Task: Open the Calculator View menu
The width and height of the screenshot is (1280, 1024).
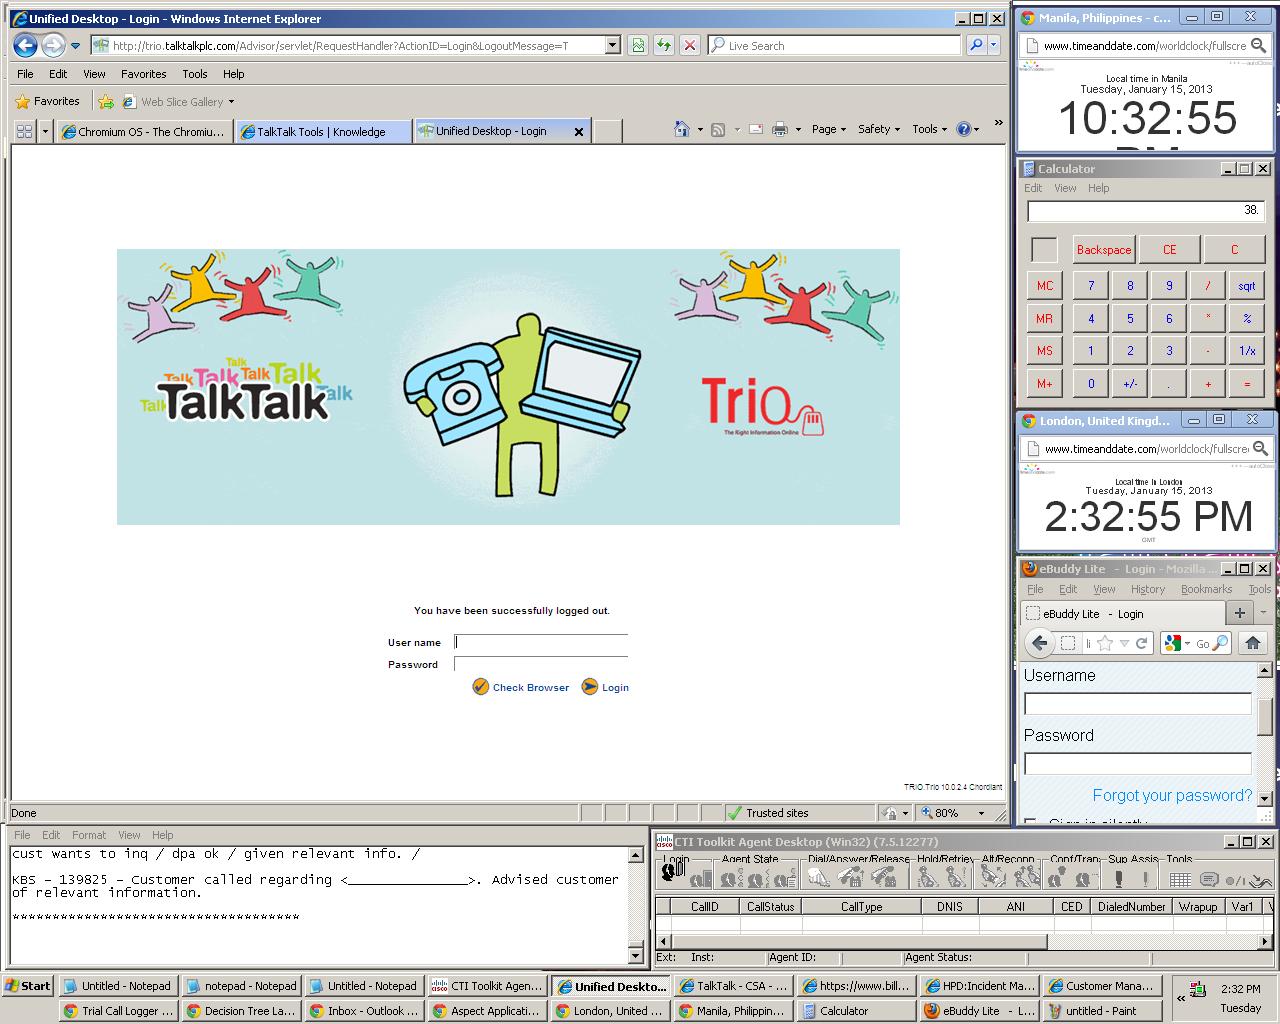Action: click(1065, 188)
